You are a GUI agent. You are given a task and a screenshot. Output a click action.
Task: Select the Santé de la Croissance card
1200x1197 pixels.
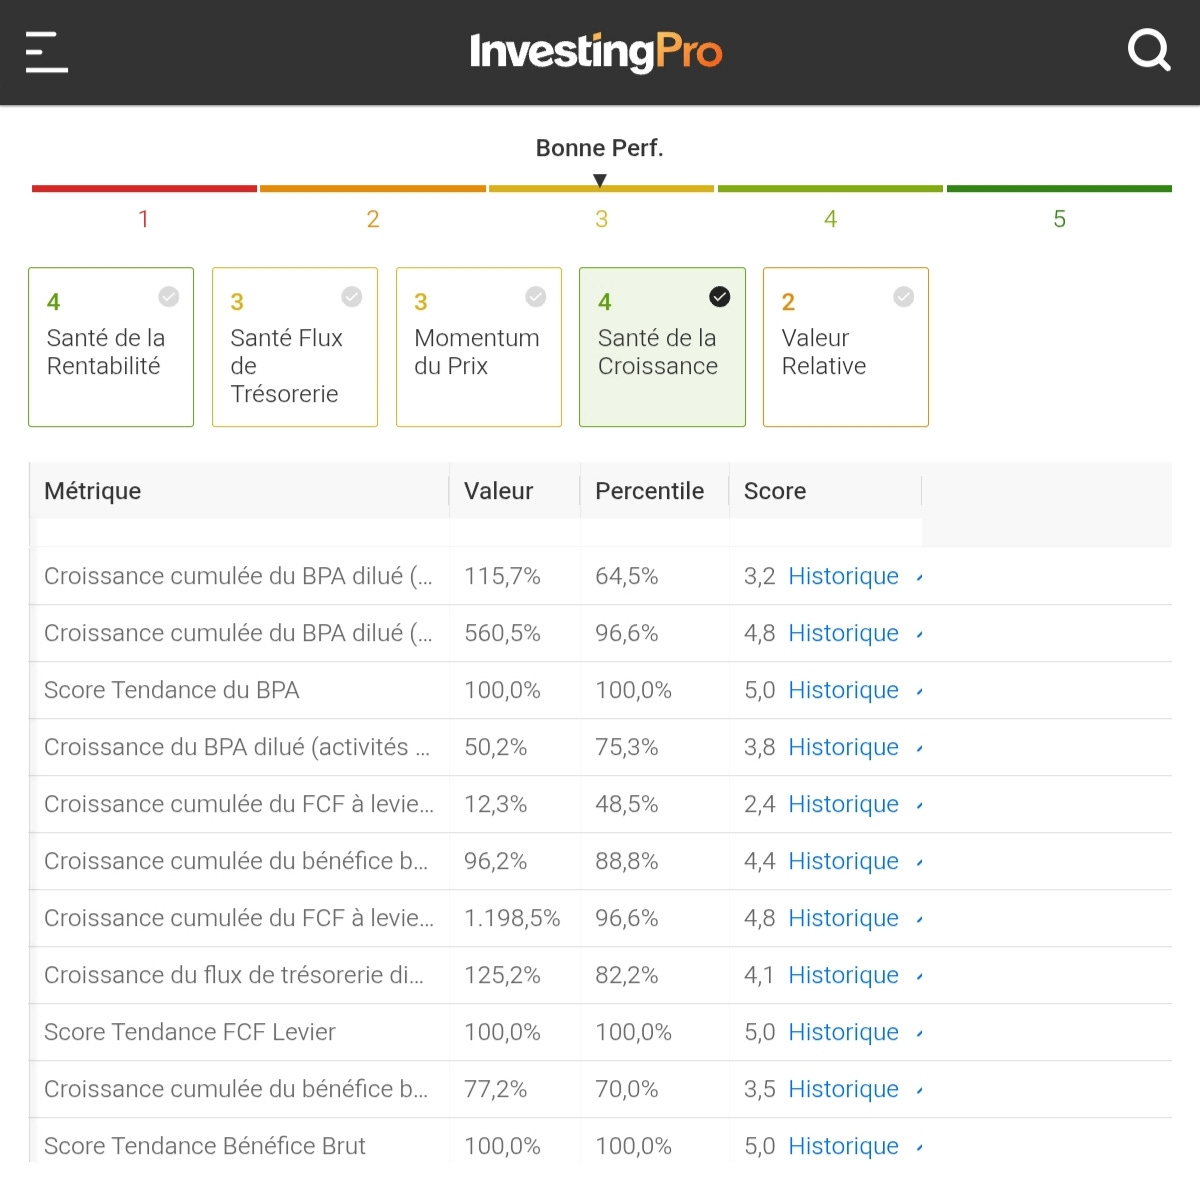coord(662,347)
